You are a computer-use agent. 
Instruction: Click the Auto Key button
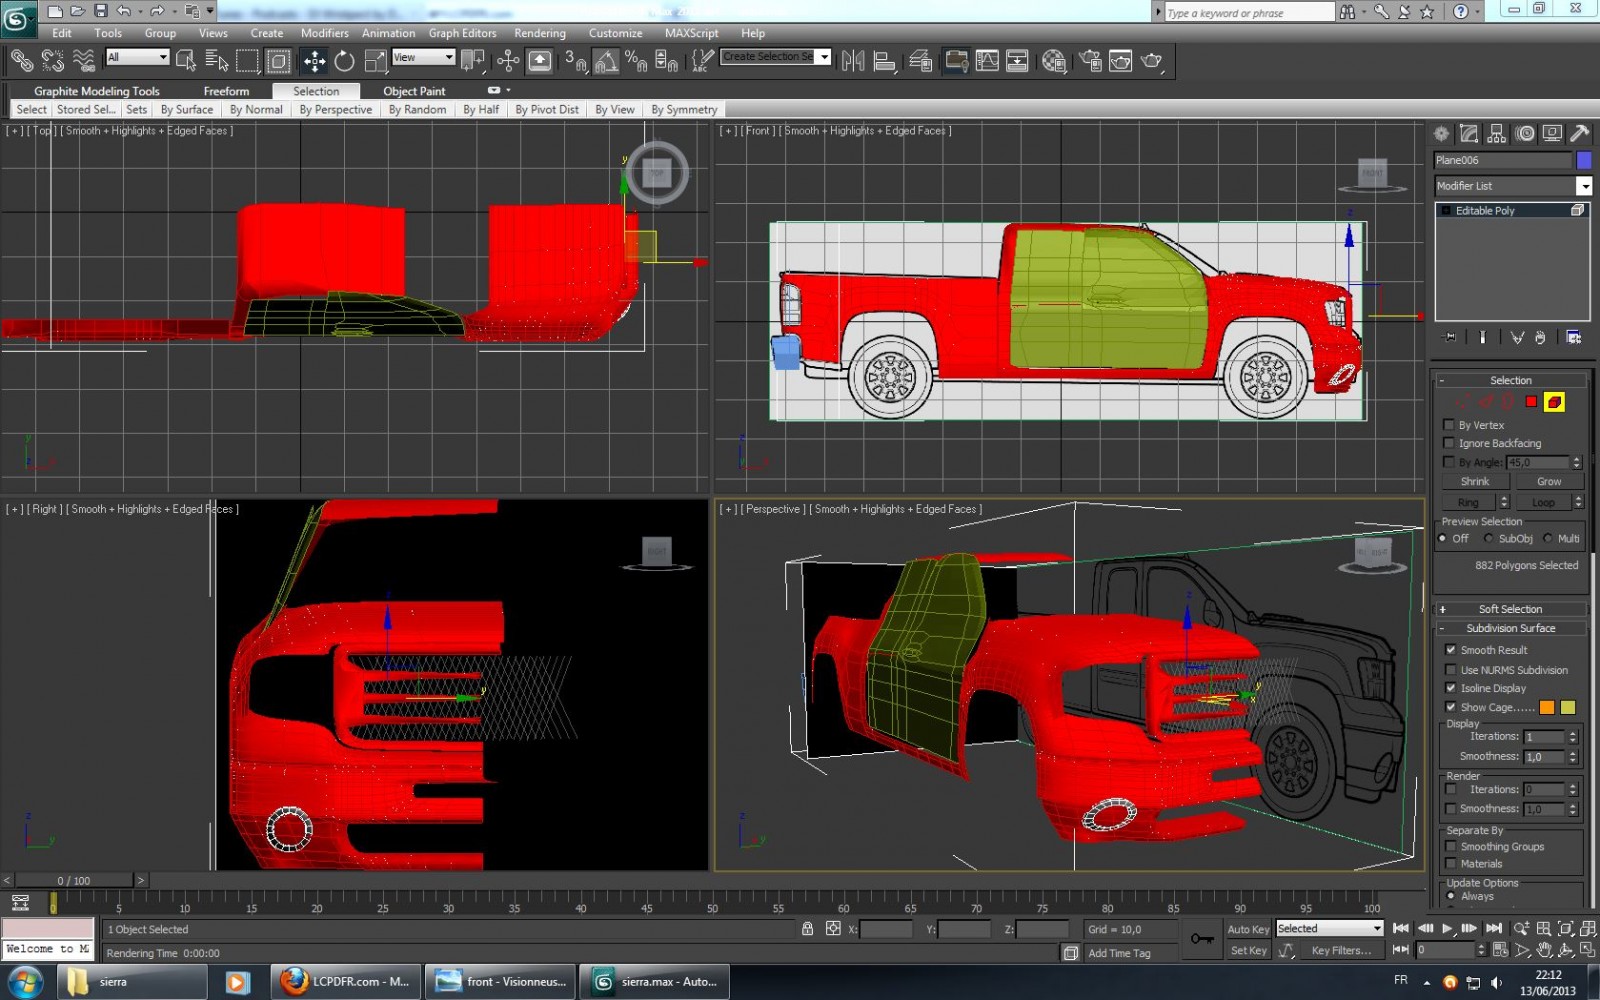pos(1248,929)
